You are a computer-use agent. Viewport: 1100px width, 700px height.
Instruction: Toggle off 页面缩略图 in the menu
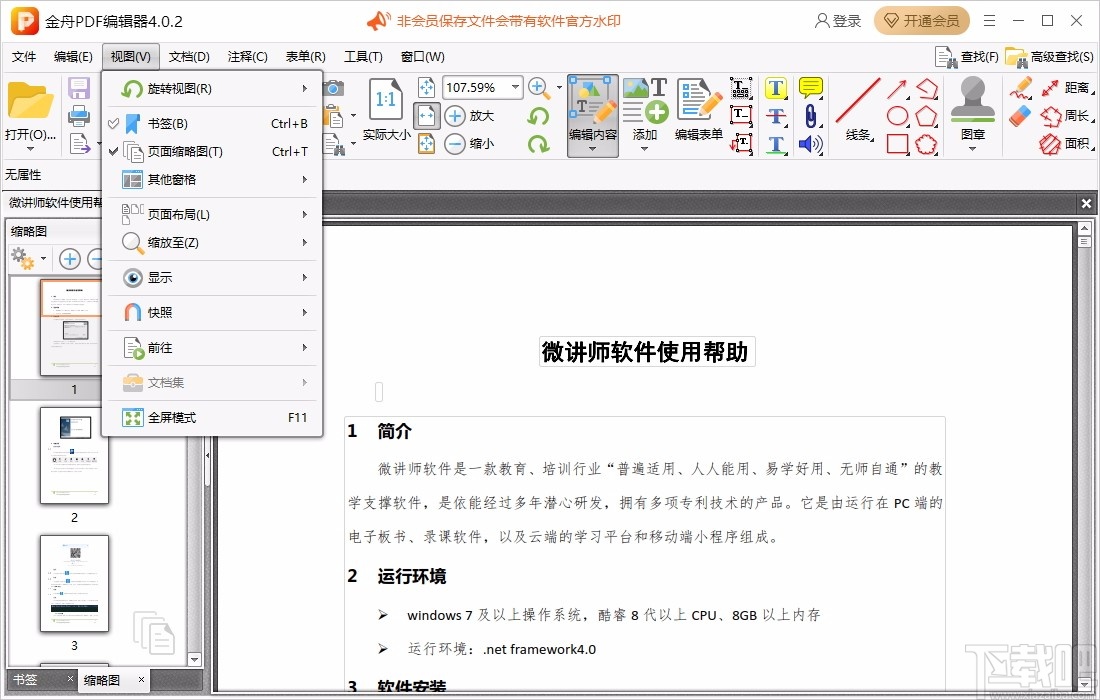[x=180, y=150]
